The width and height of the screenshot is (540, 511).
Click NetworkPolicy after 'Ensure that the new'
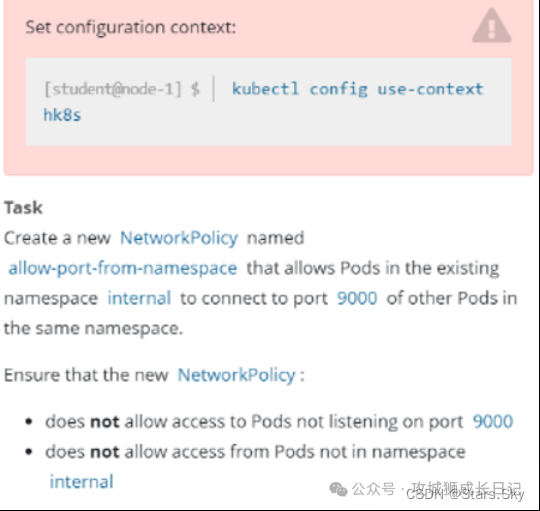[237, 375]
